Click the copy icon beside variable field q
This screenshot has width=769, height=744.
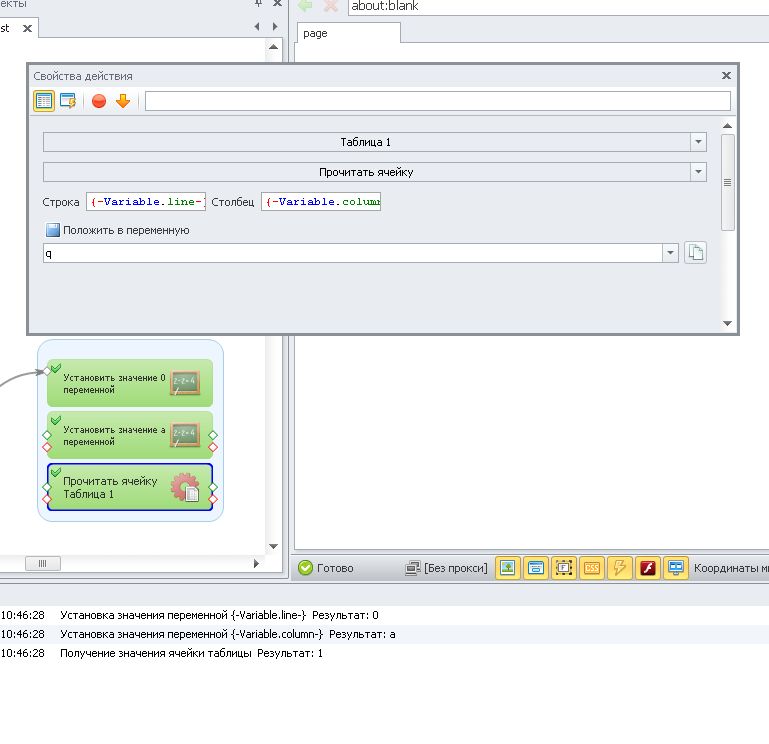695,253
